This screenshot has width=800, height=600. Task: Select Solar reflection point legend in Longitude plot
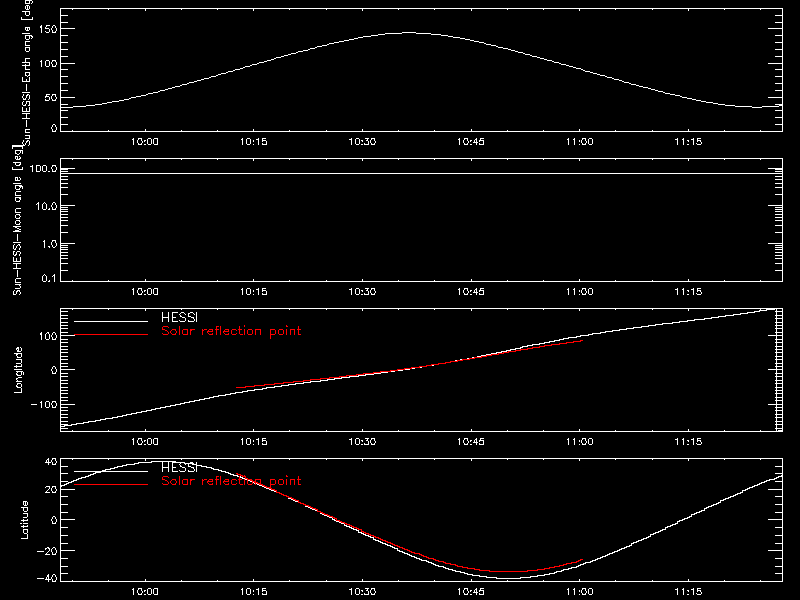231,331
